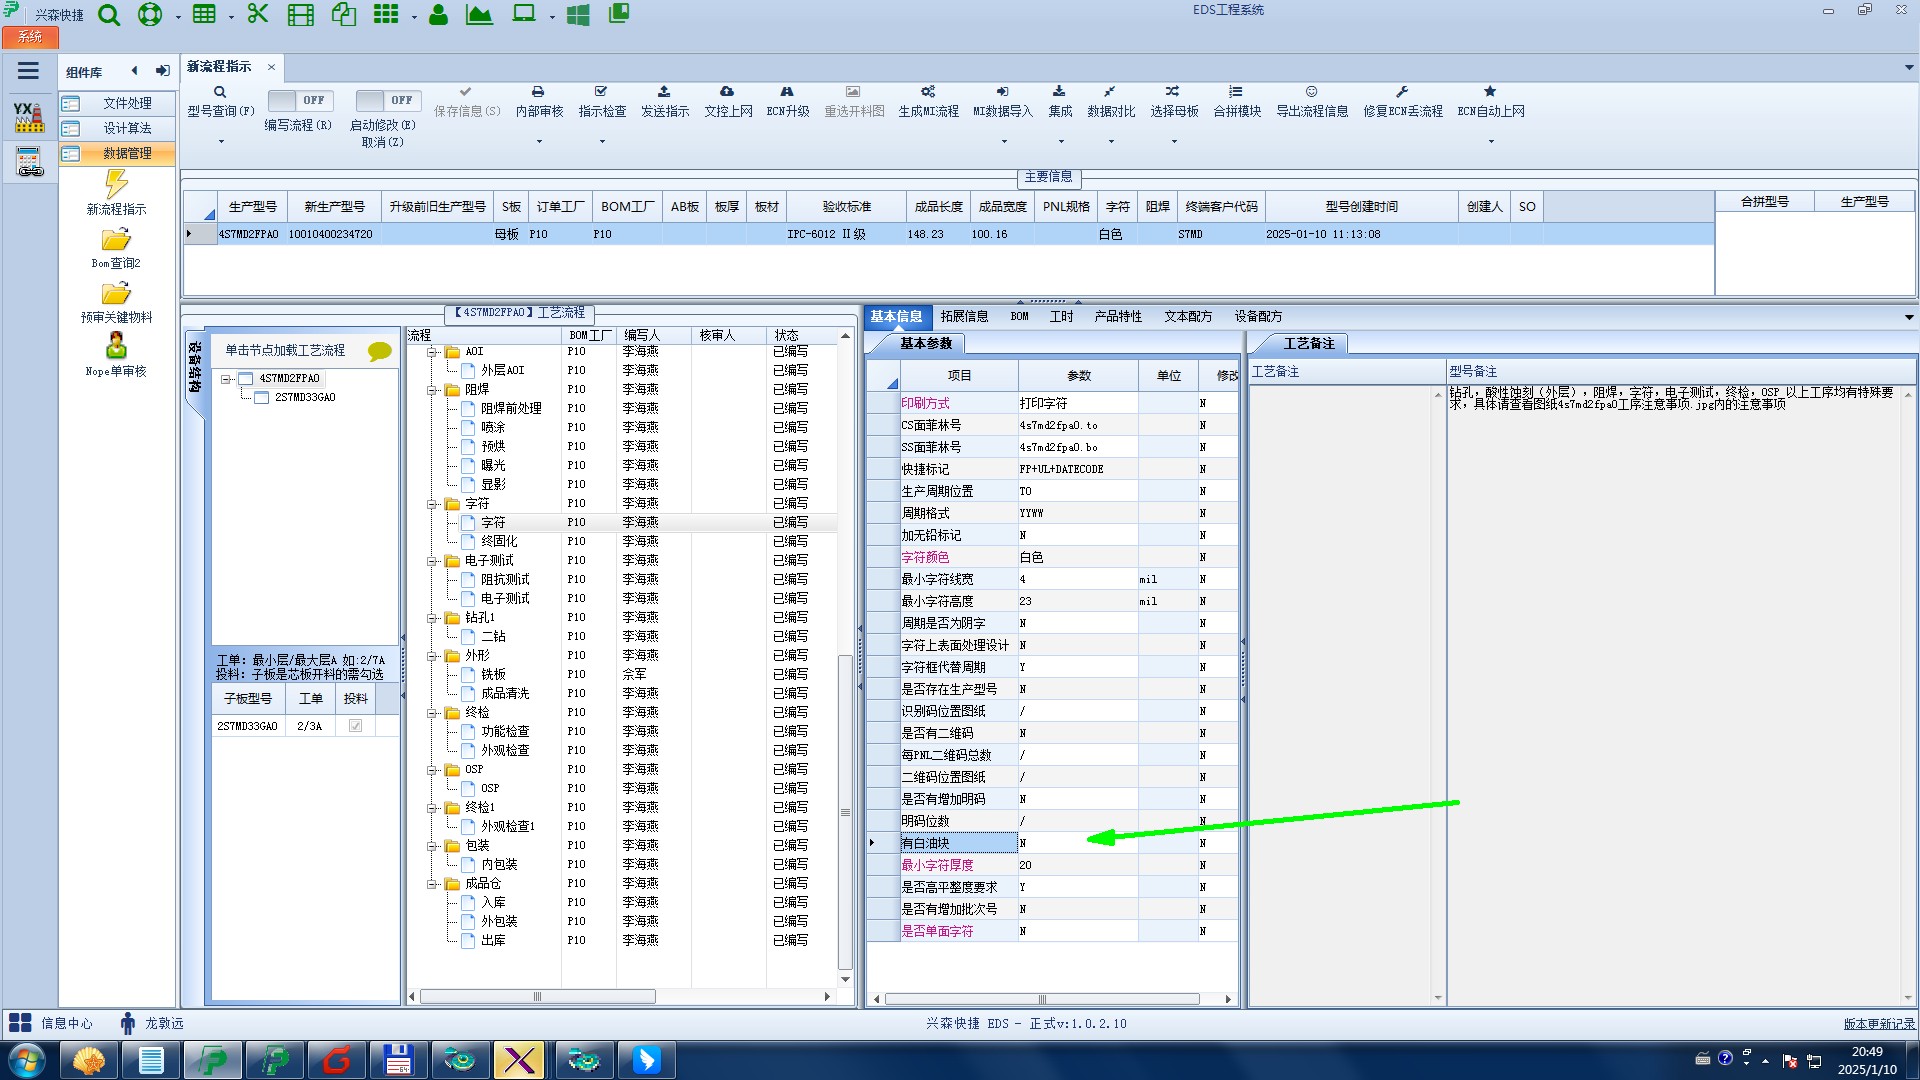This screenshot has height=1080, width=1920.
Task: Click the 生成MI流程 gears icon
Action: (x=928, y=92)
